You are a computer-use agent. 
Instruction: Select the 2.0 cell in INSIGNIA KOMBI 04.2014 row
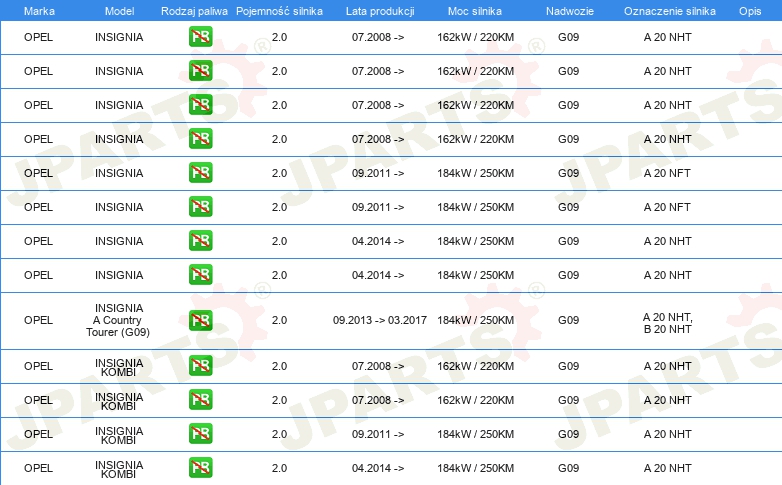pyautogui.click(x=279, y=468)
